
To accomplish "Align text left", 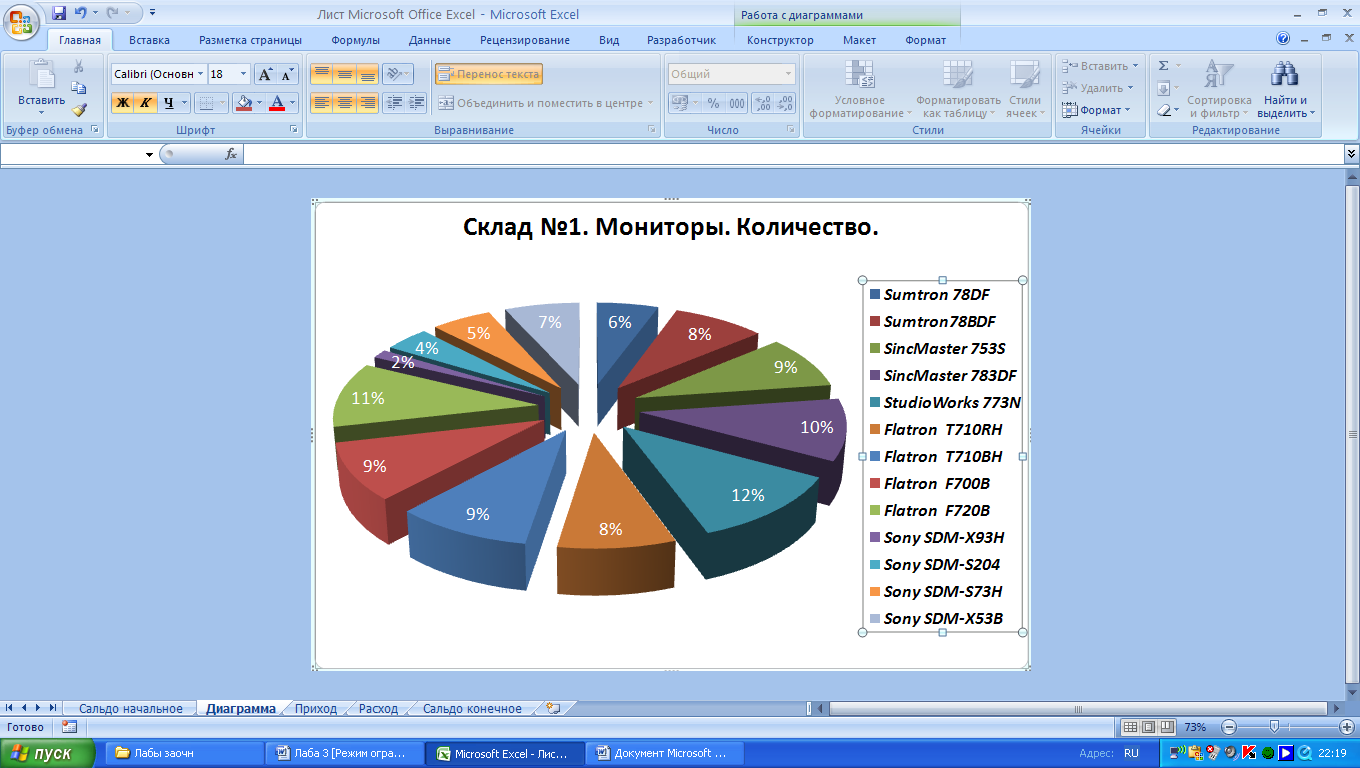I will 321,102.
